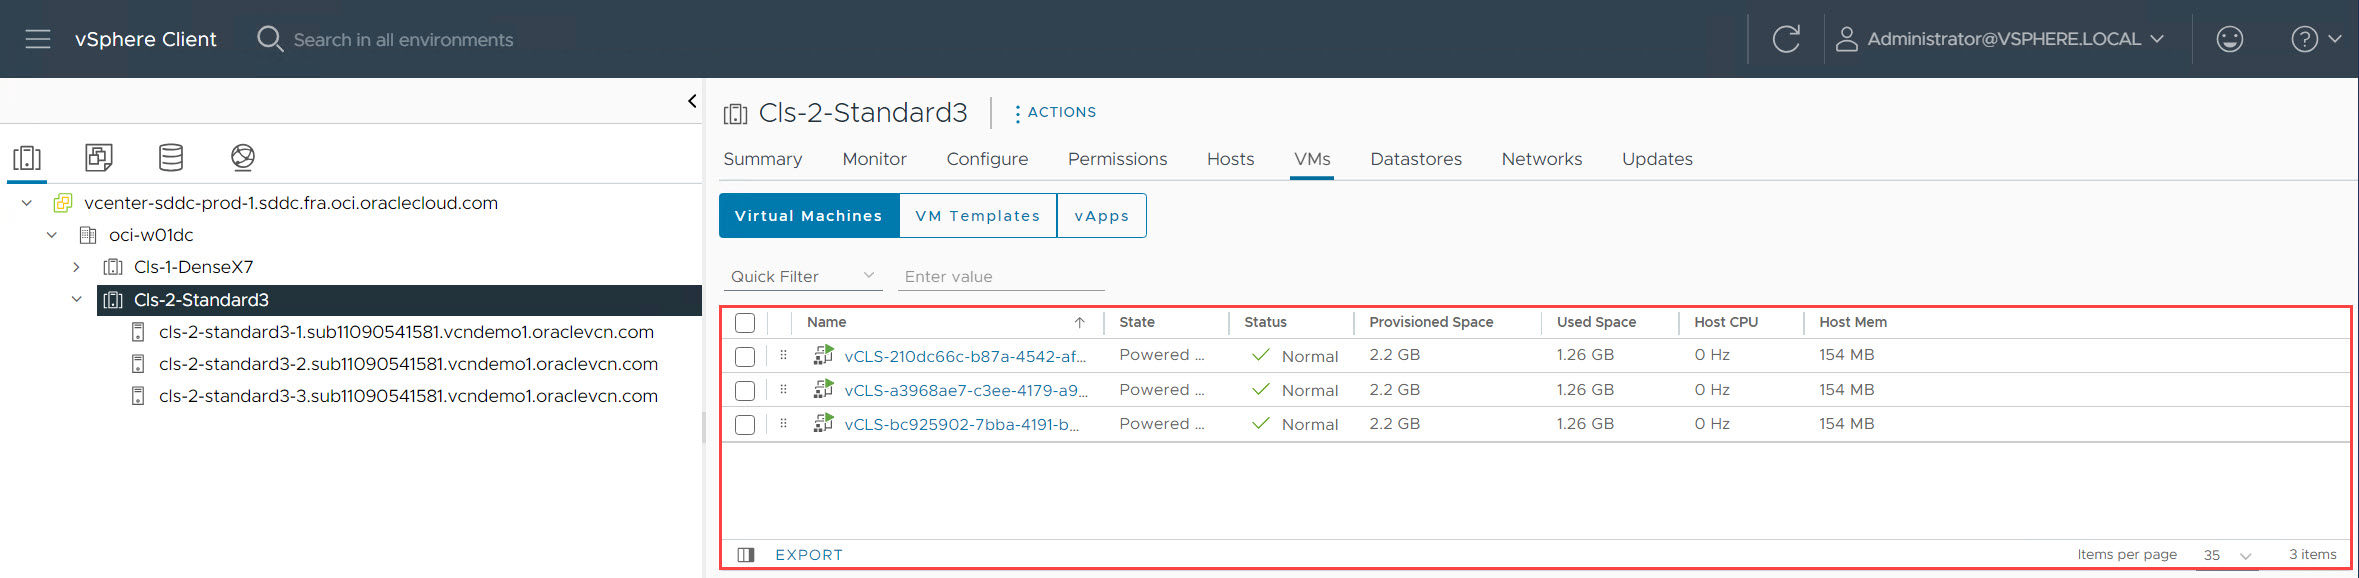Switch to Hosts and Clusters inventory view
Screen dimensions: 2359x578
[27, 157]
